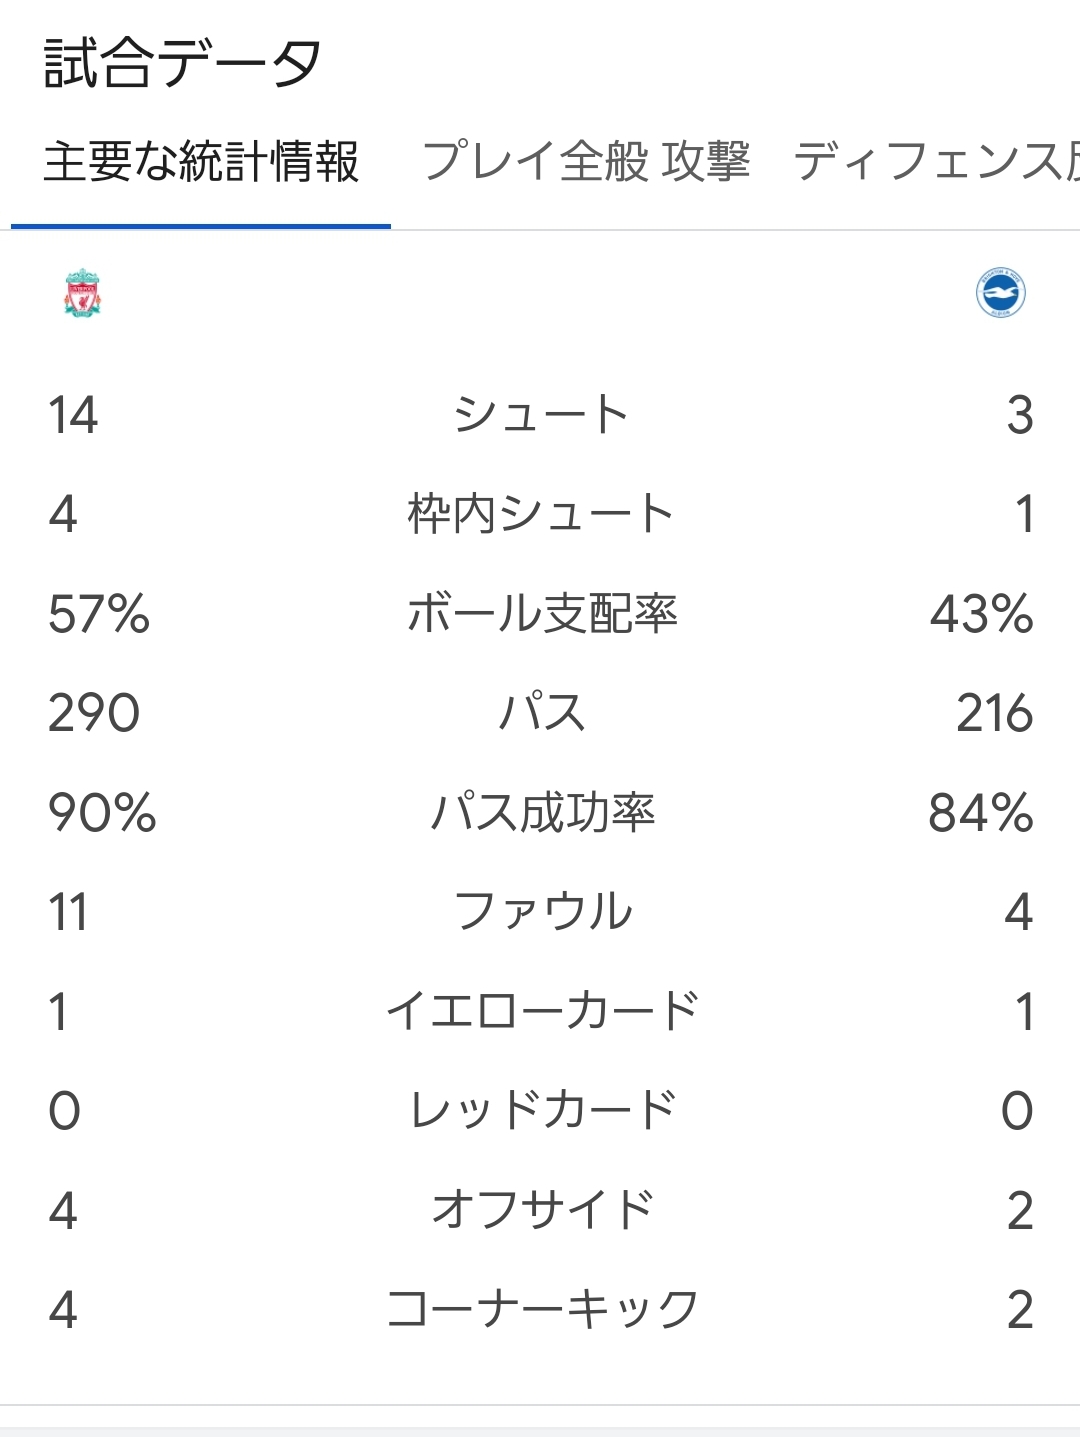Click Brighton's 84% pass accuracy value
Viewport: 1080px width, 1437px height.
tap(980, 812)
